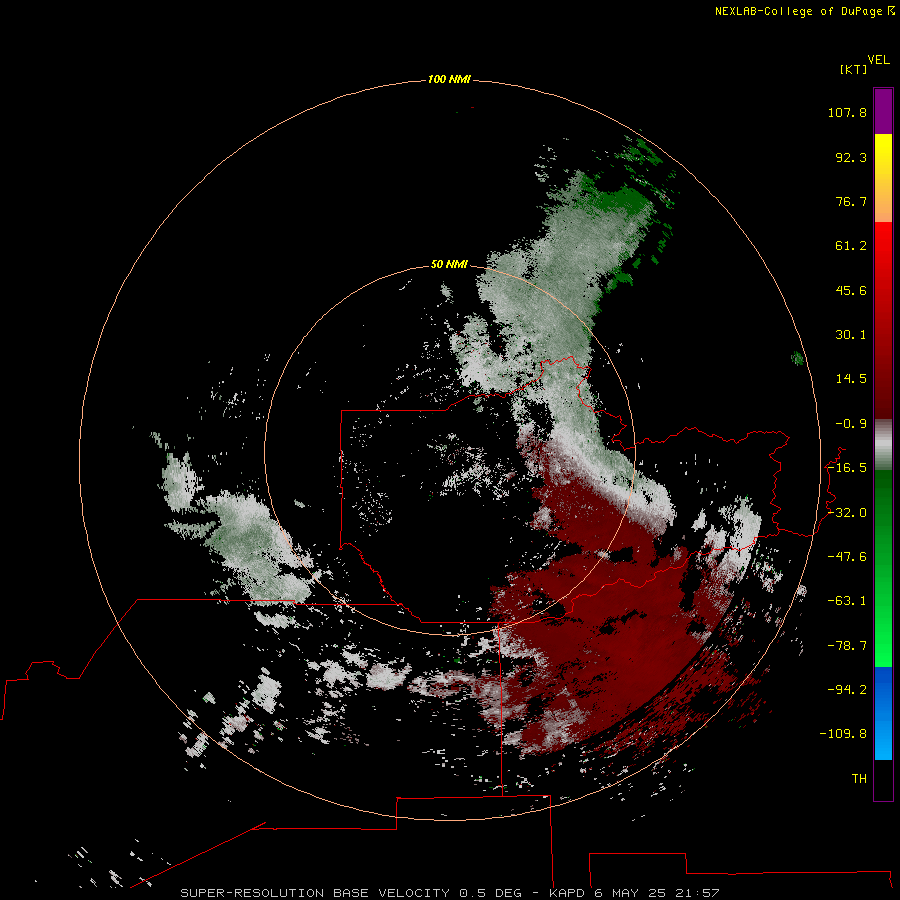Click the -78.7 scale value
The image size is (900, 900).
847,646
